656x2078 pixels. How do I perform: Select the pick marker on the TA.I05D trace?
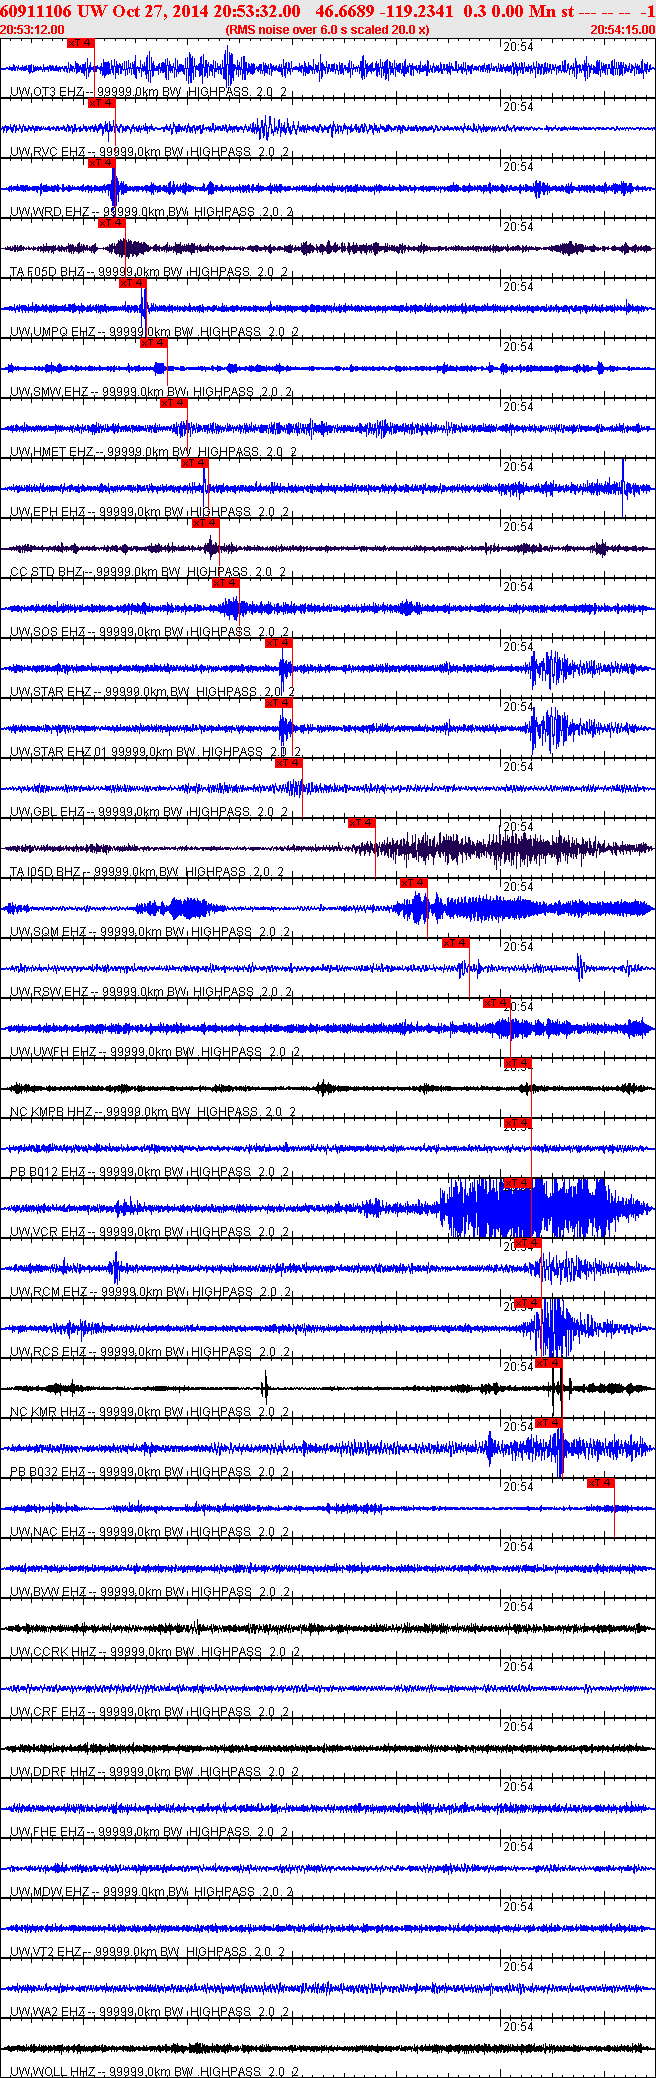point(361,823)
